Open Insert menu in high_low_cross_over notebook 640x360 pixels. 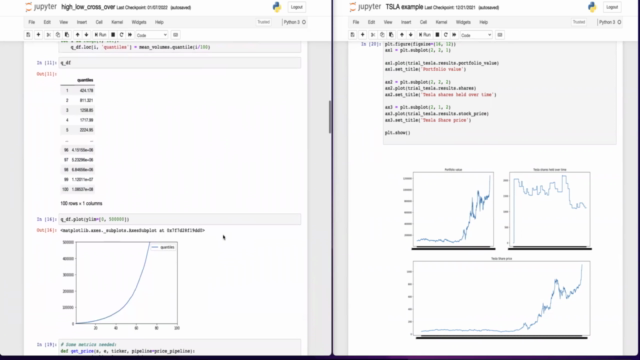point(82,22)
